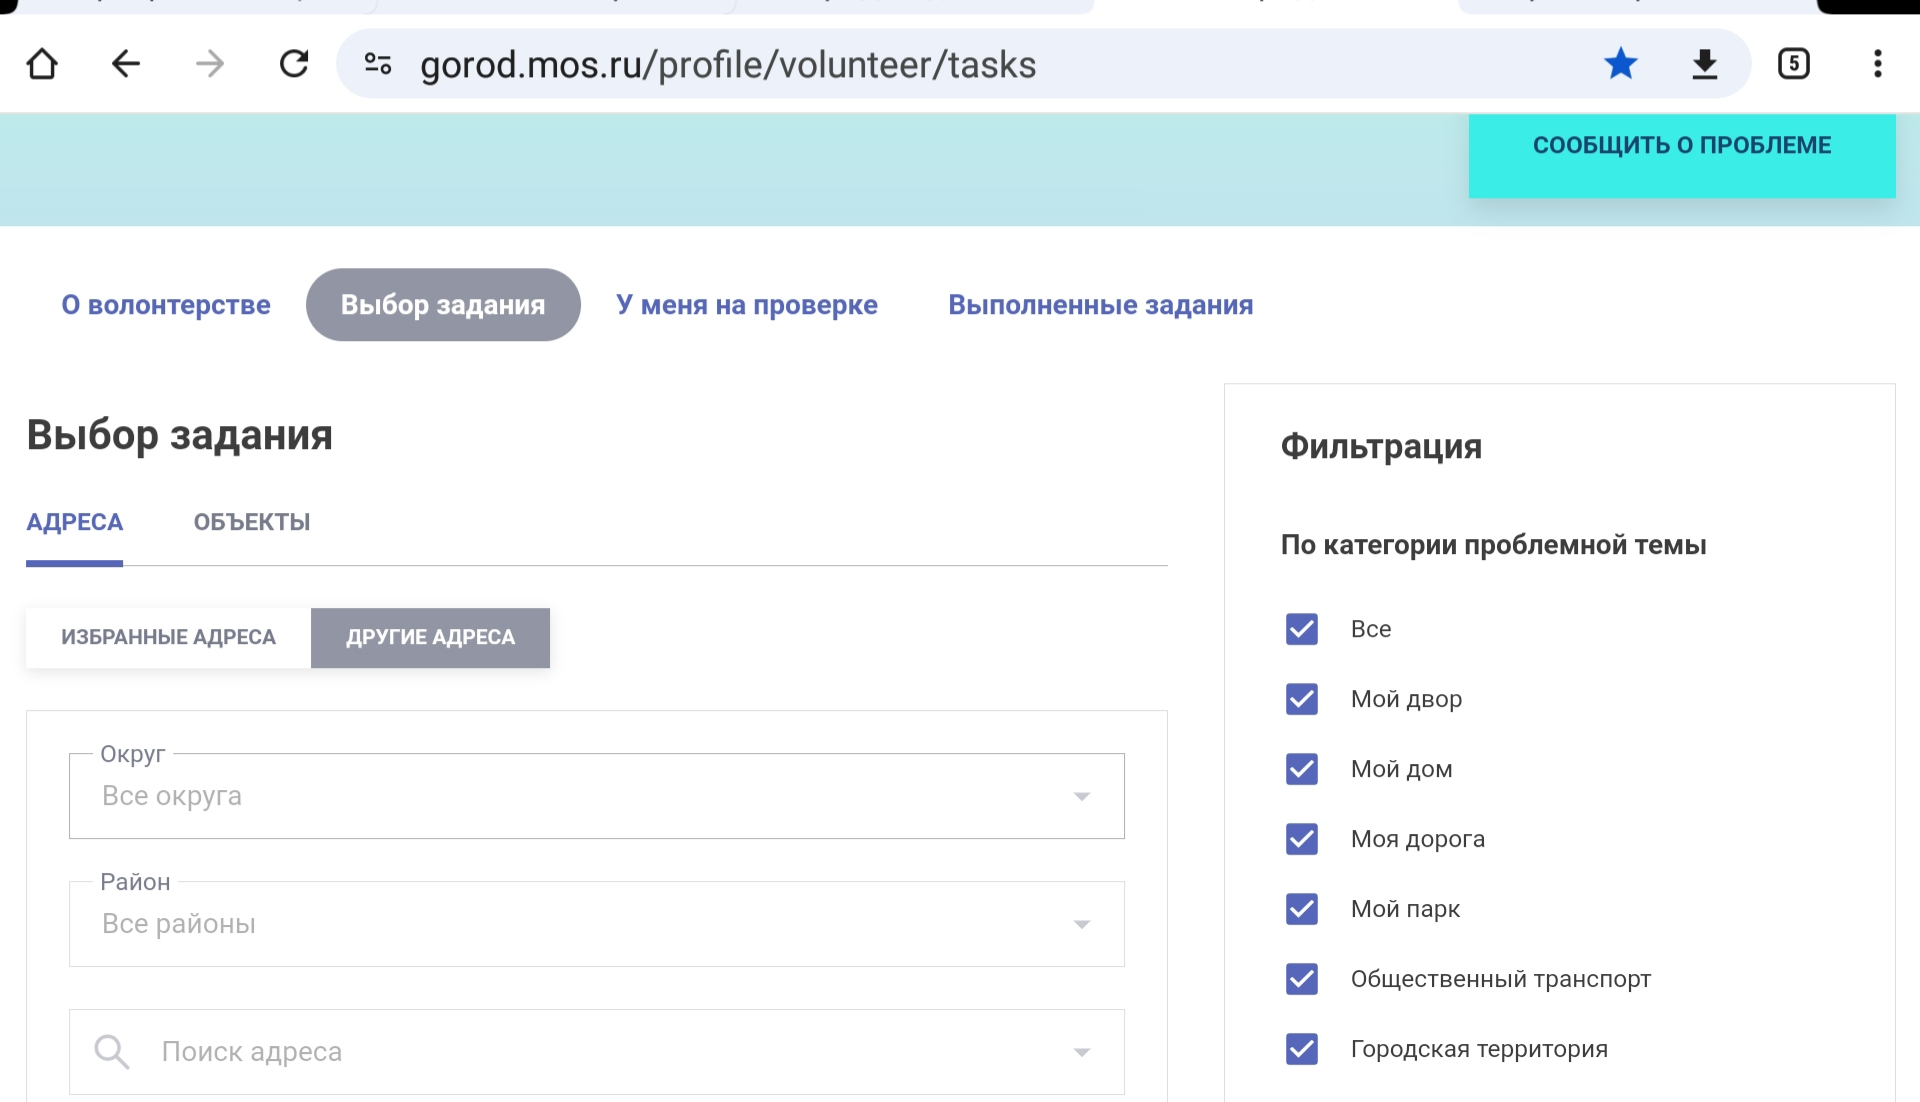
Task: Toggle the 'Мой парк' checkbox
Action: tap(1302, 909)
